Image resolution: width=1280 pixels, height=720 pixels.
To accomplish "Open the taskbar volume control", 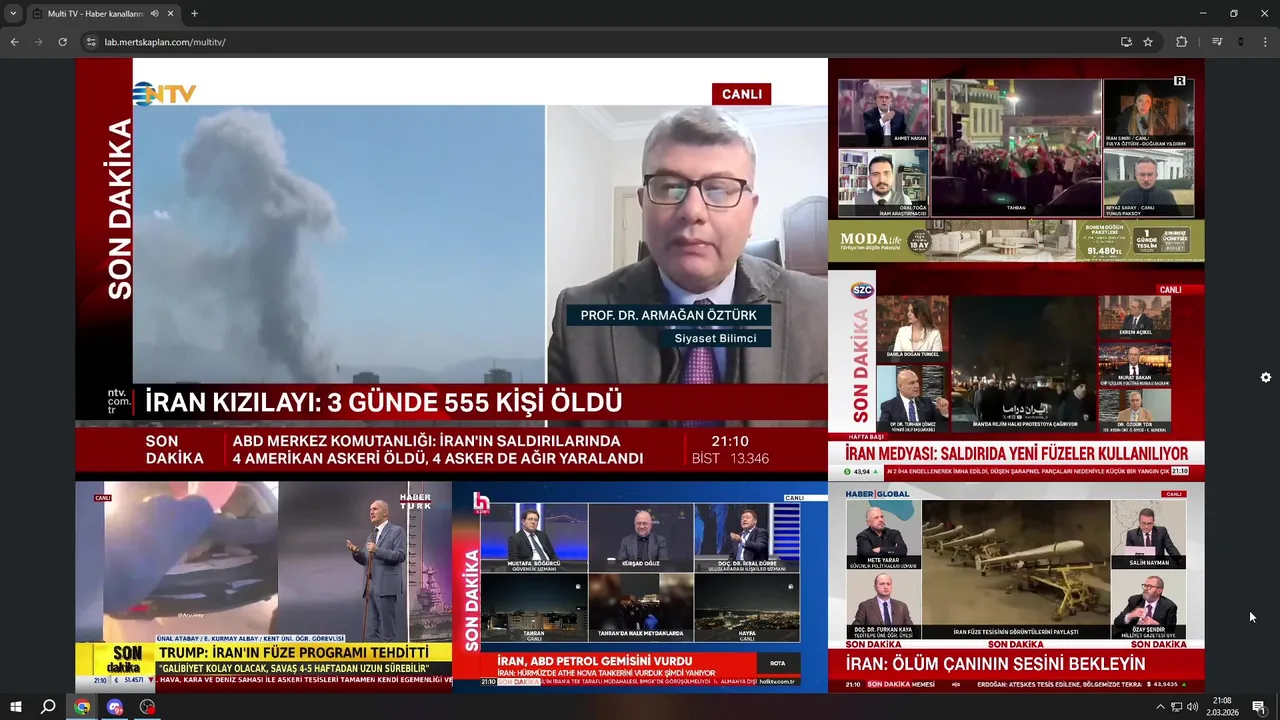I will coord(1192,707).
